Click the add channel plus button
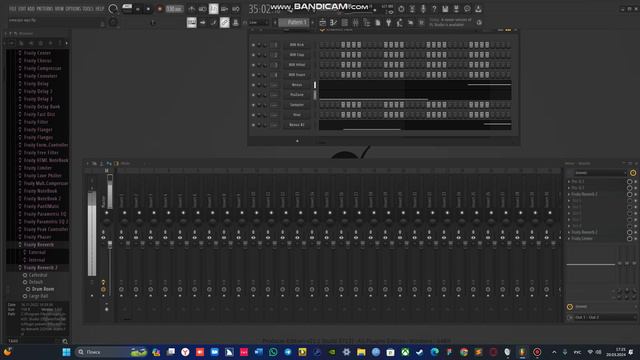This screenshot has width=640, height=360. [297, 141]
